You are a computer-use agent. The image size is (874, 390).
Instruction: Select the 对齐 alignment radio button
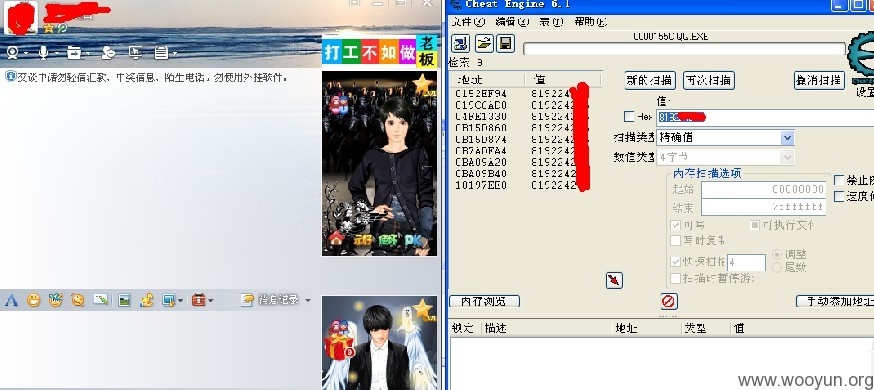point(777,254)
